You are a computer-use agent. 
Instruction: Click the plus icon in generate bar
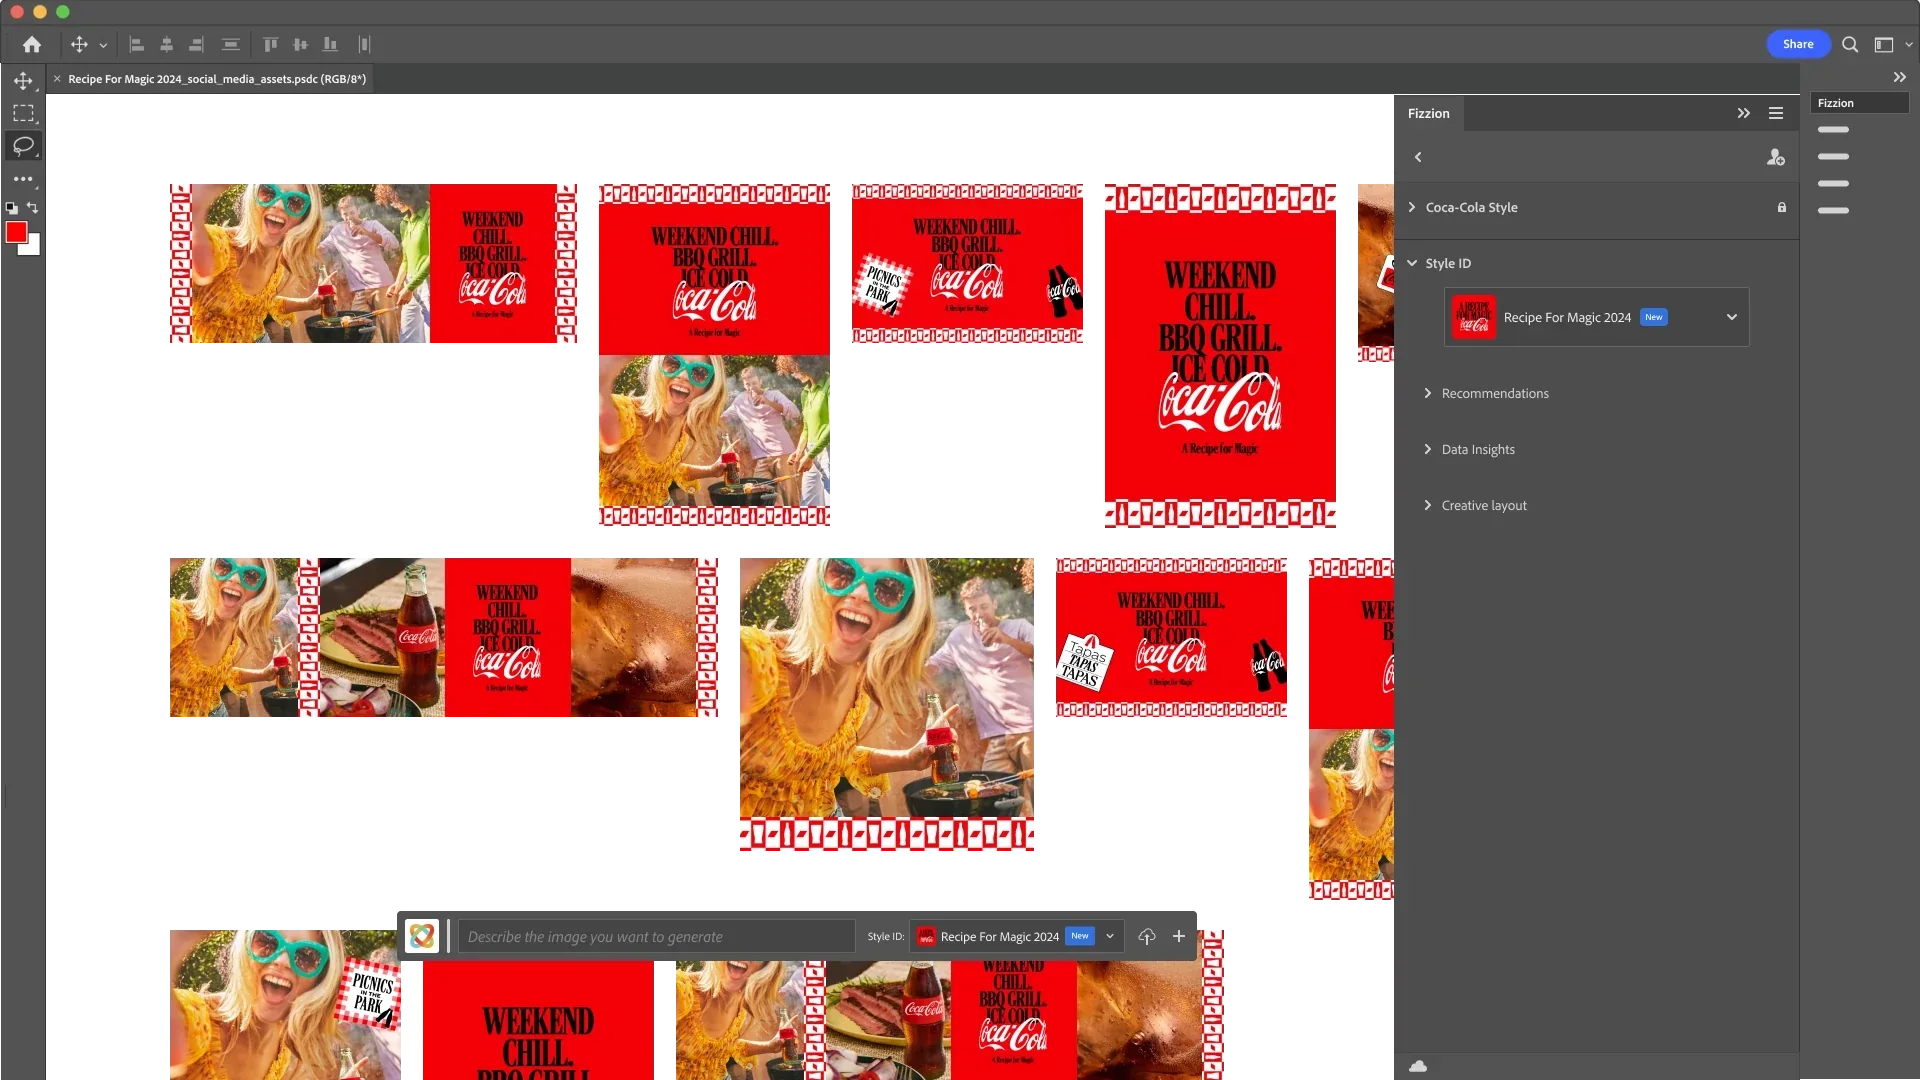point(1179,936)
